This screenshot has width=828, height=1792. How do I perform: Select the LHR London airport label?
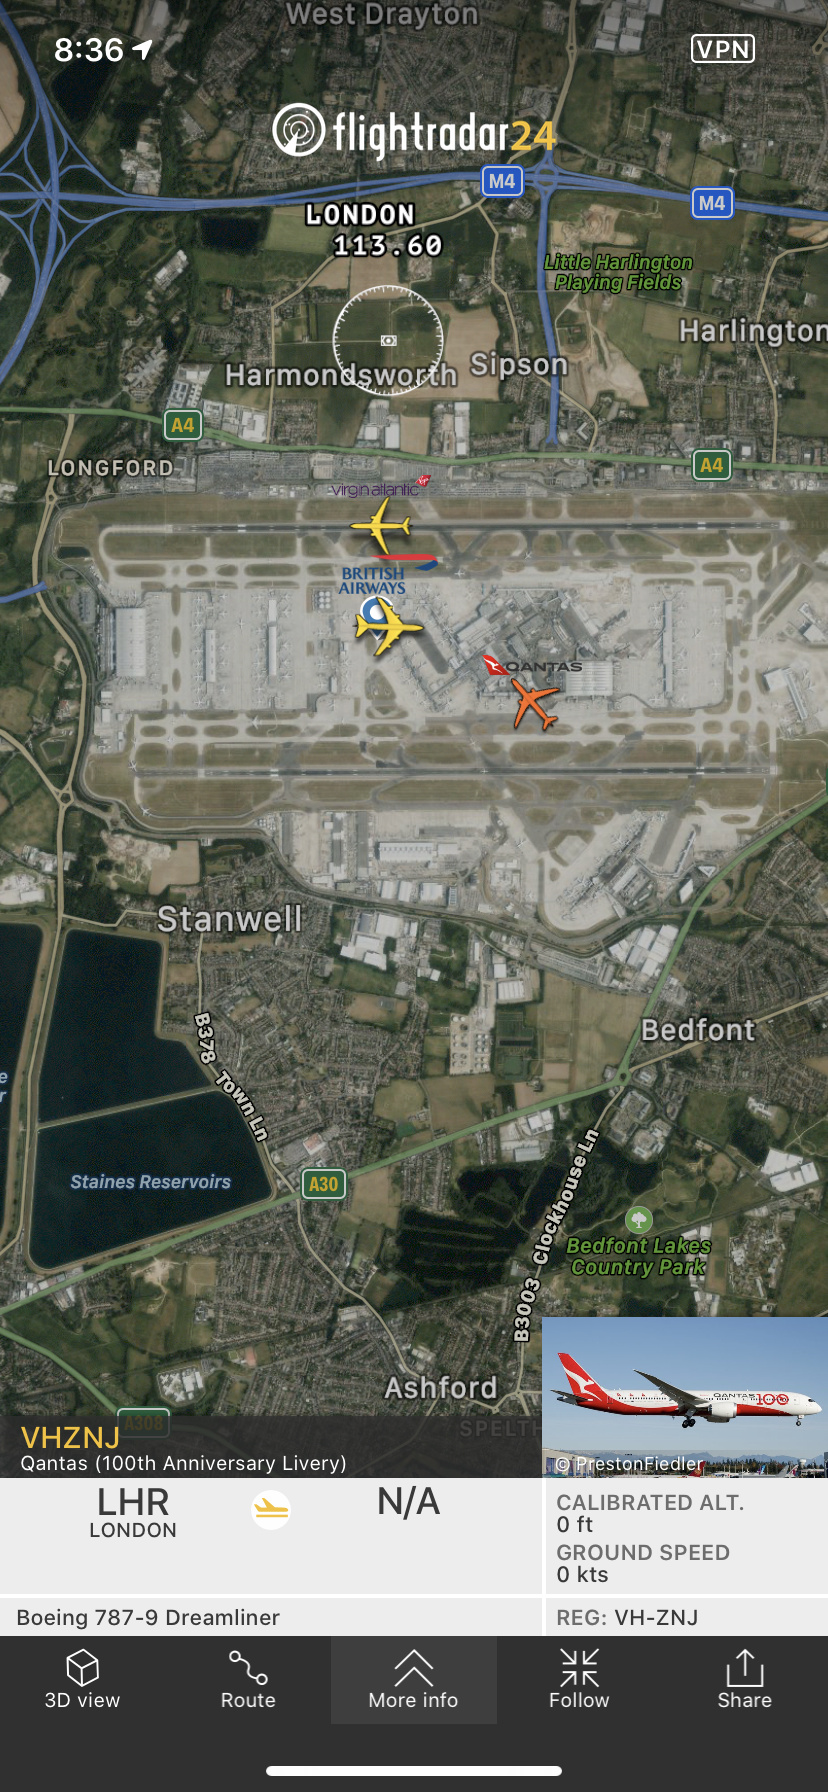pyautogui.click(x=133, y=1513)
